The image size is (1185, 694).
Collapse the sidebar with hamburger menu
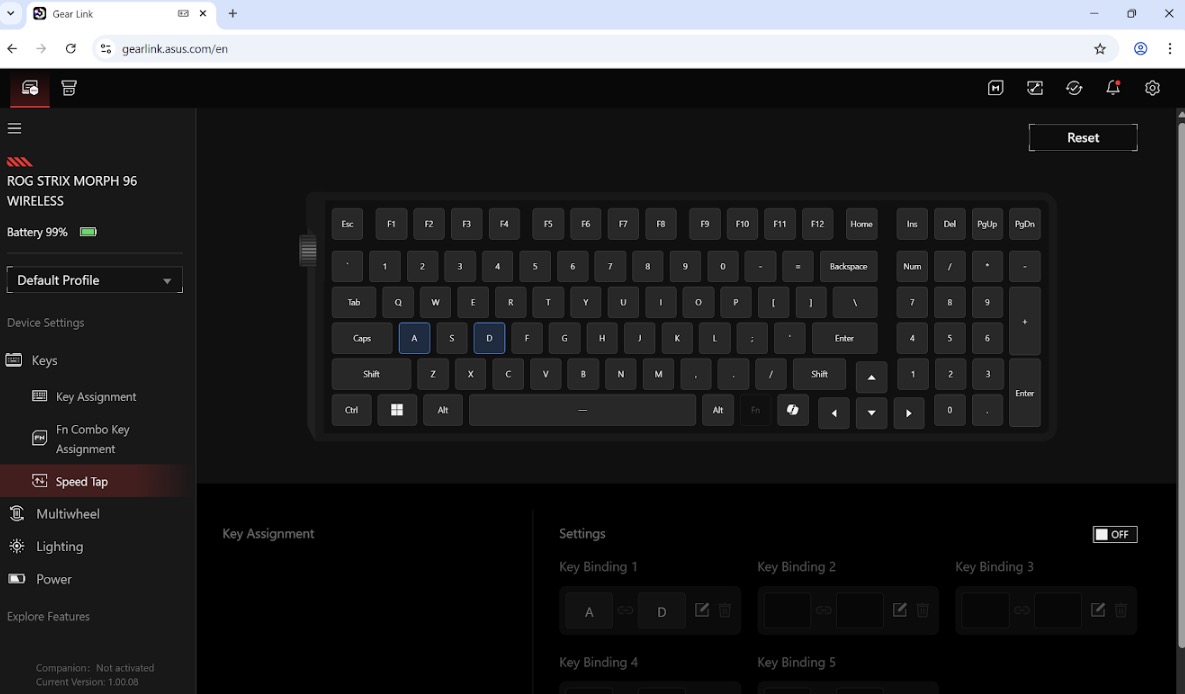[x=14, y=129]
